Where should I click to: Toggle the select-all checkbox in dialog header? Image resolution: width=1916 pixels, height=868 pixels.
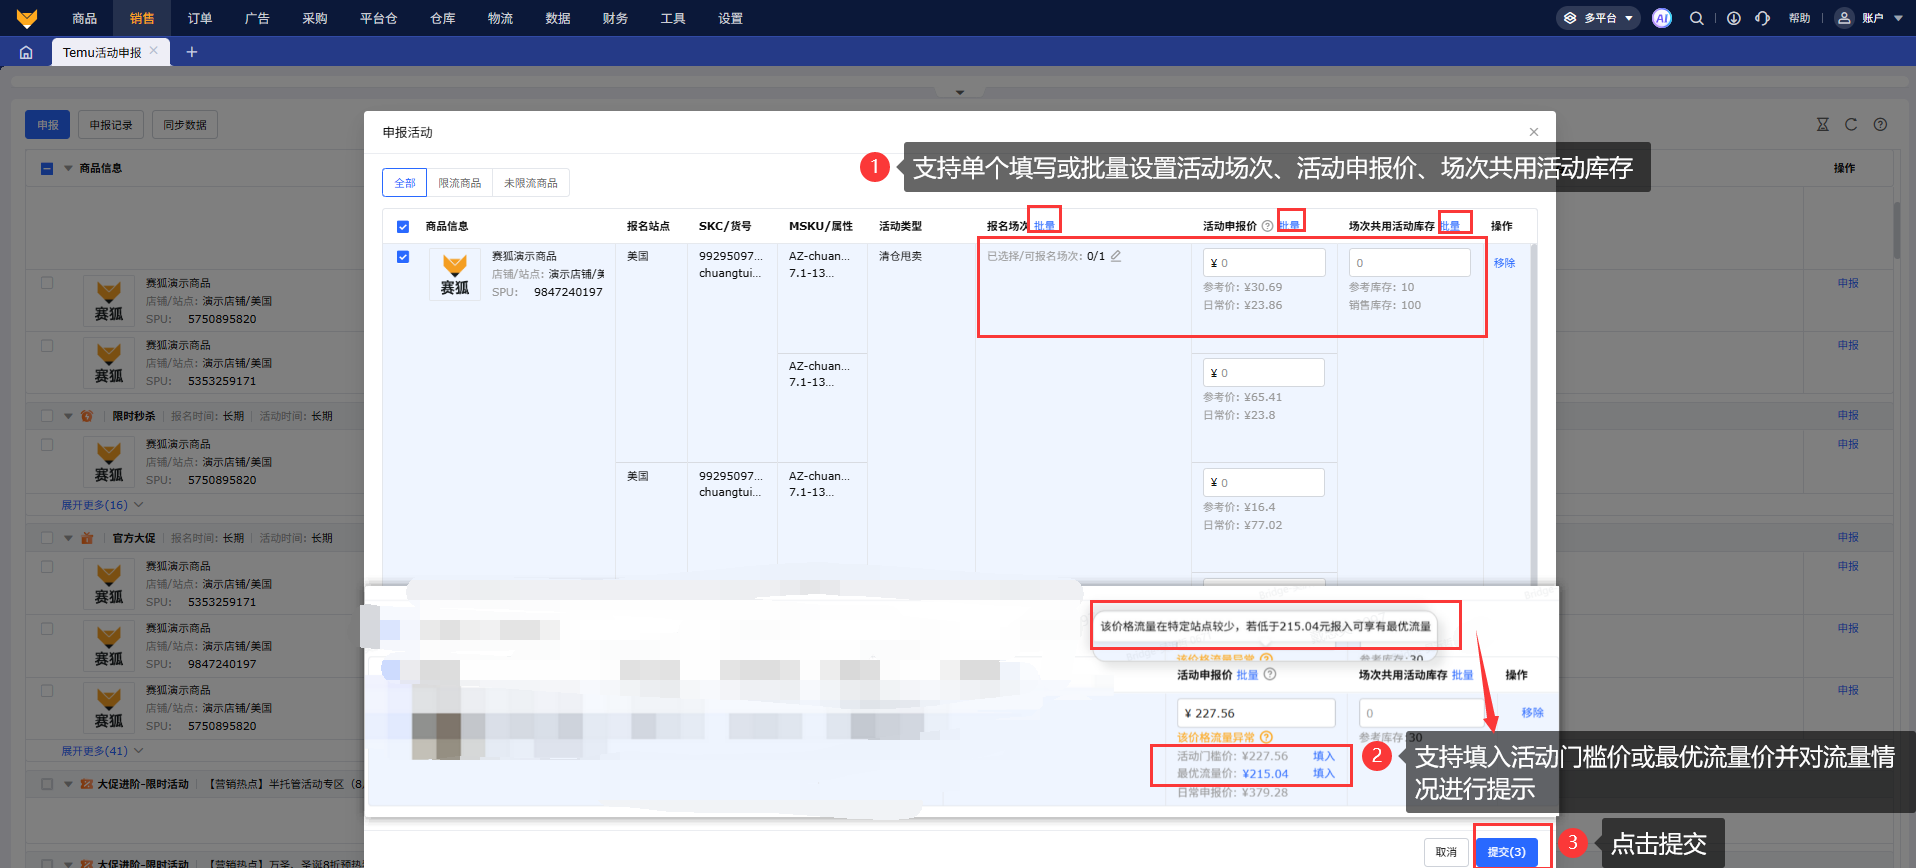[x=403, y=227]
